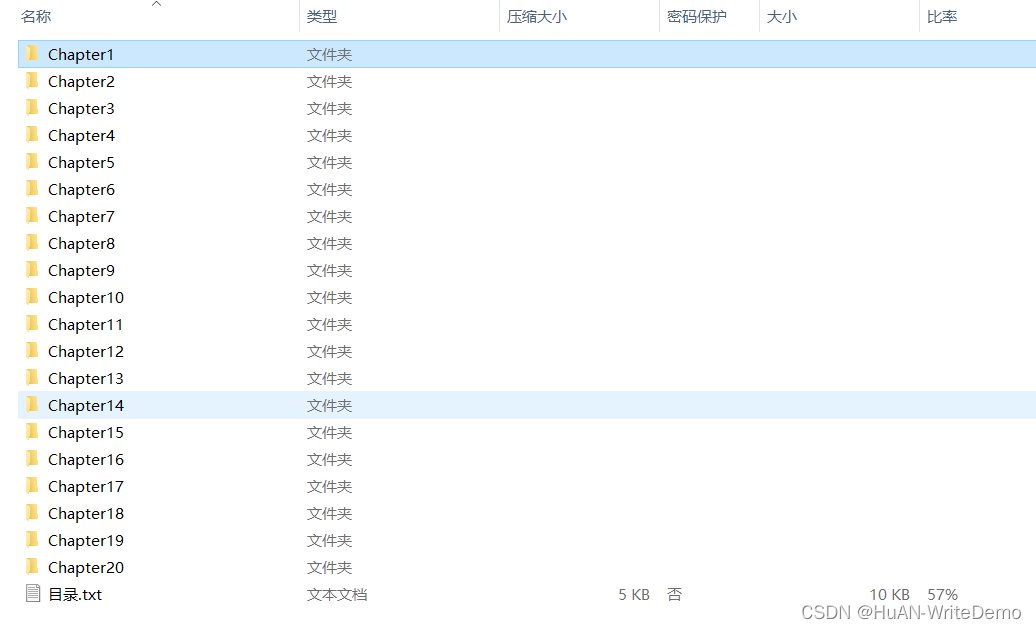Sort by 大小 column header
Viewport: 1036px width, 629px height.
[782, 17]
